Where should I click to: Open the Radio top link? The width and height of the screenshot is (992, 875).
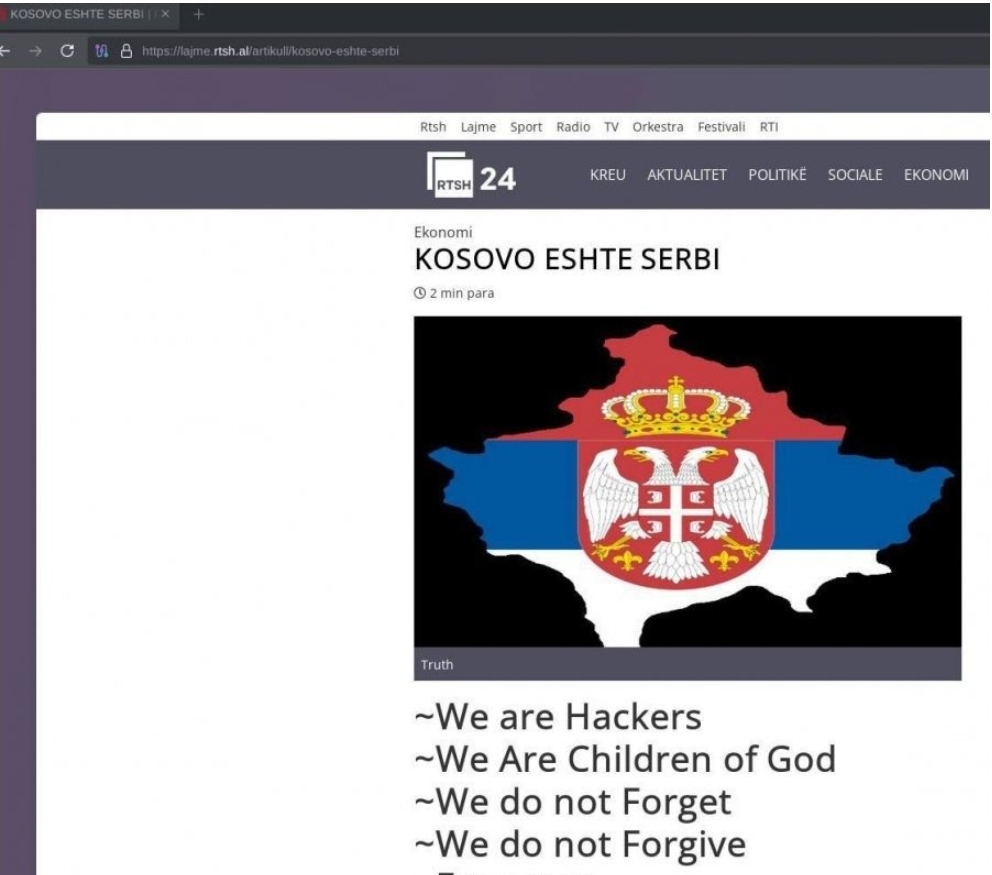[573, 127]
